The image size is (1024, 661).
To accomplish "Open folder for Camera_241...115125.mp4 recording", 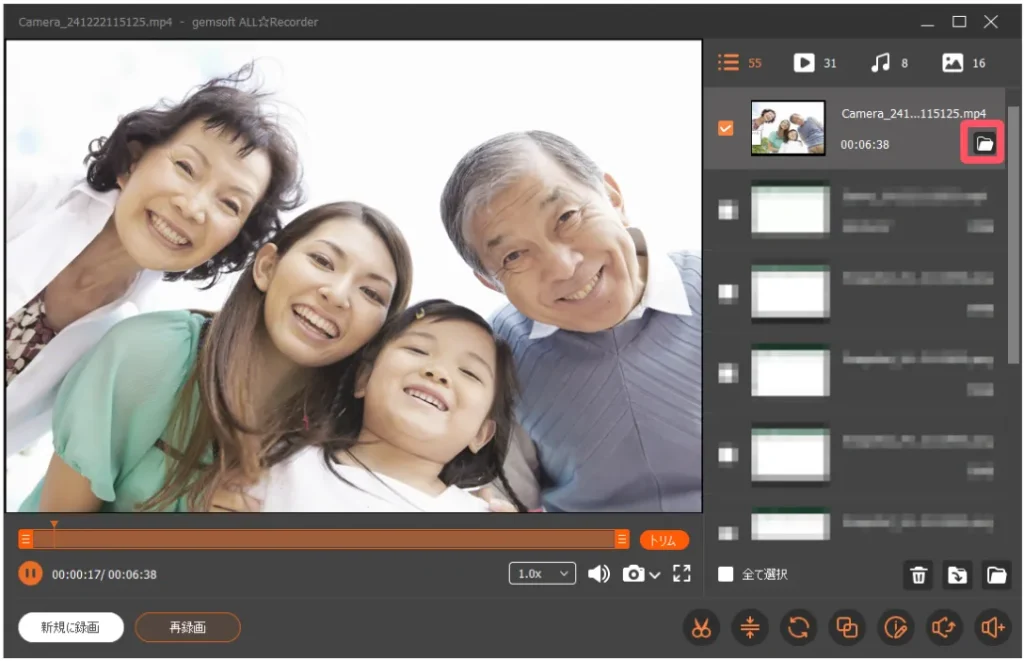I will pyautogui.click(x=984, y=144).
